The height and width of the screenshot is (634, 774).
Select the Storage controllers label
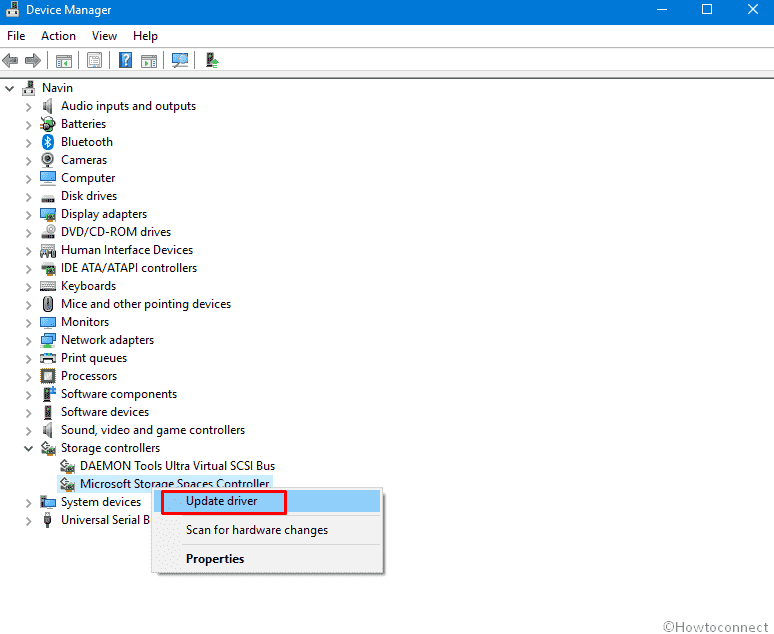(111, 448)
